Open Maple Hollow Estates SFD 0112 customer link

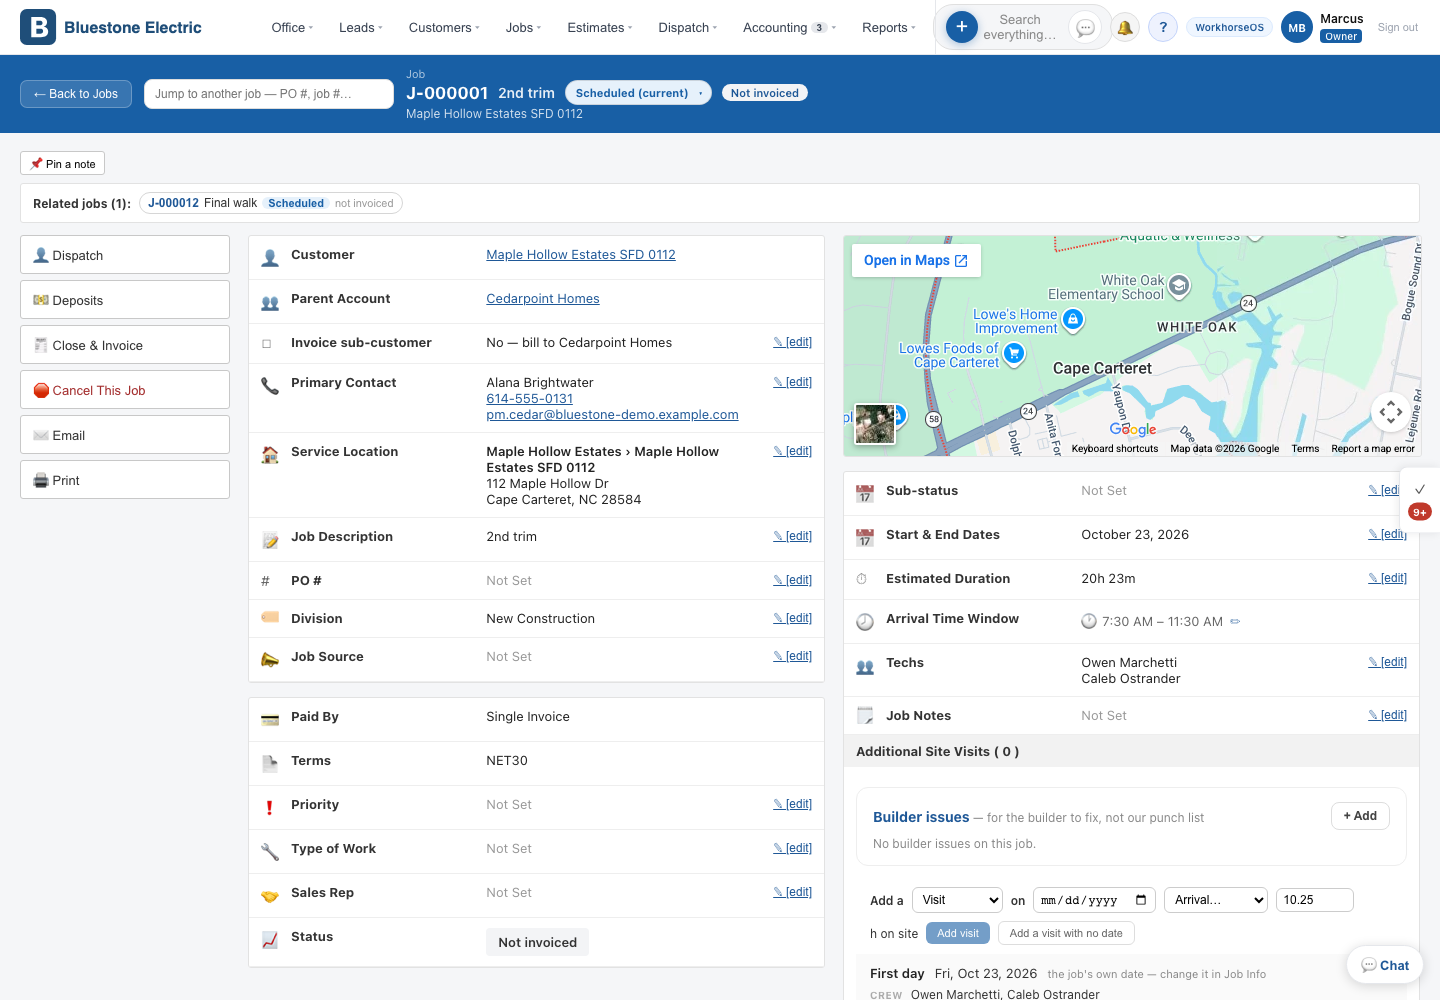(581, 255)
